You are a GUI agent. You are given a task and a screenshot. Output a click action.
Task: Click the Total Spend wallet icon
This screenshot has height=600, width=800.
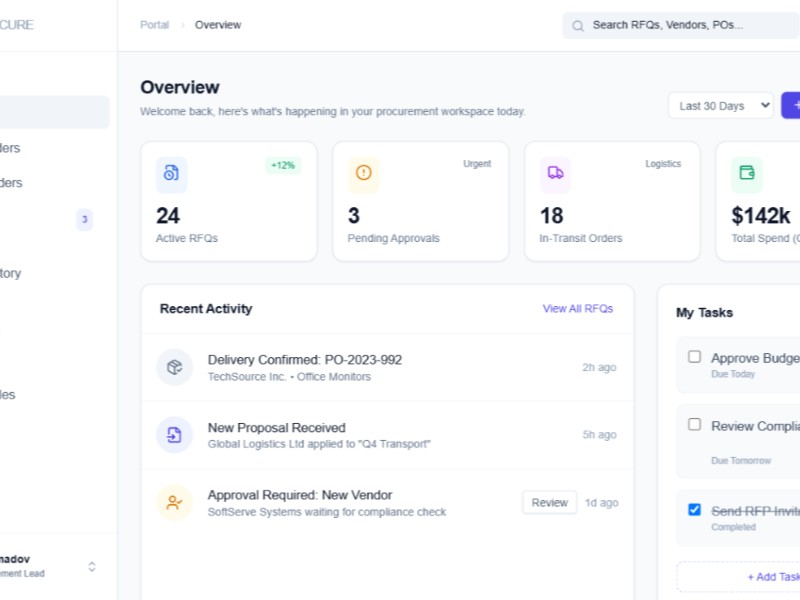746,173
